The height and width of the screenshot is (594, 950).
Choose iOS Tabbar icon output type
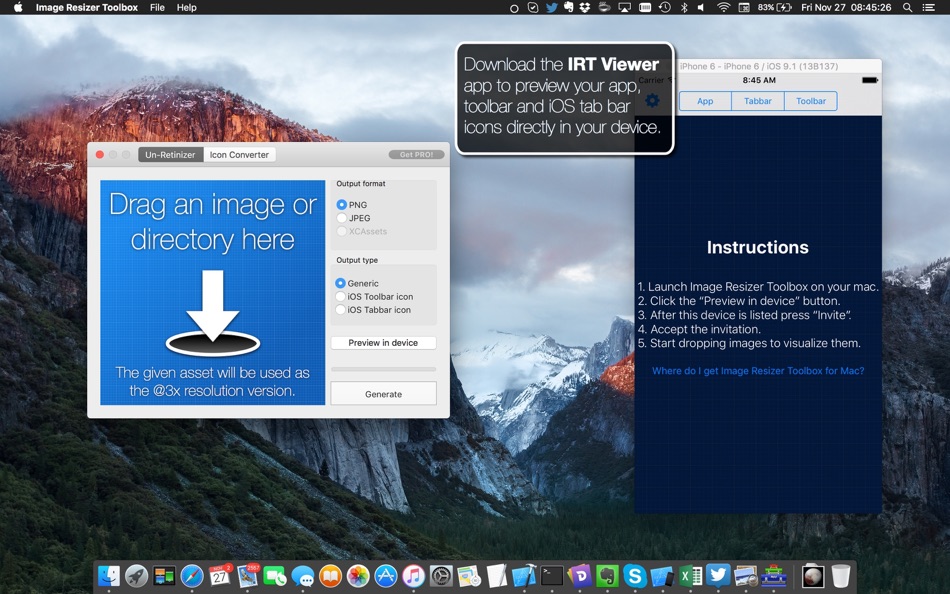[x=341, y=310]
